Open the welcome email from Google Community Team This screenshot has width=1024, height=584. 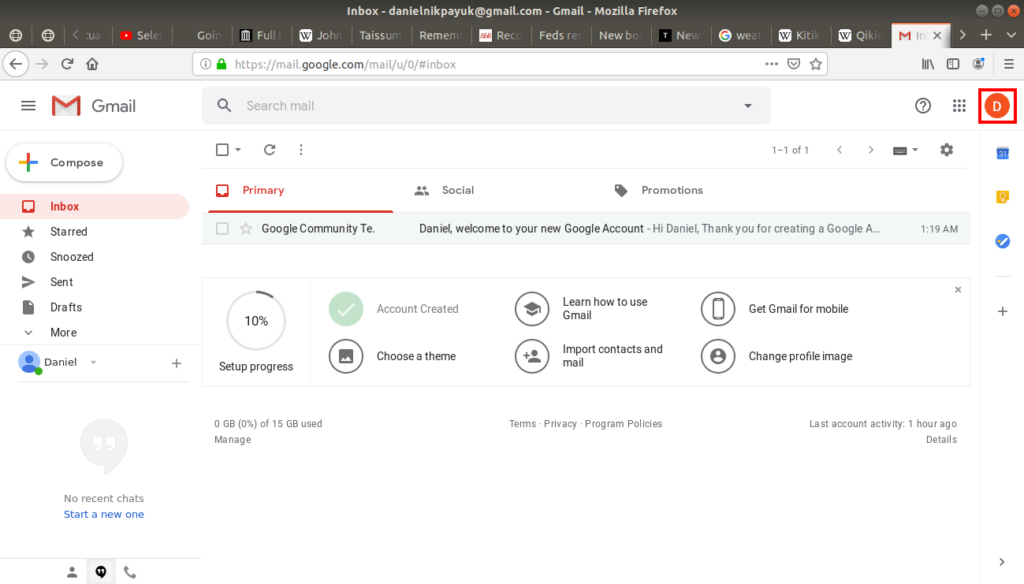[586, 229]
